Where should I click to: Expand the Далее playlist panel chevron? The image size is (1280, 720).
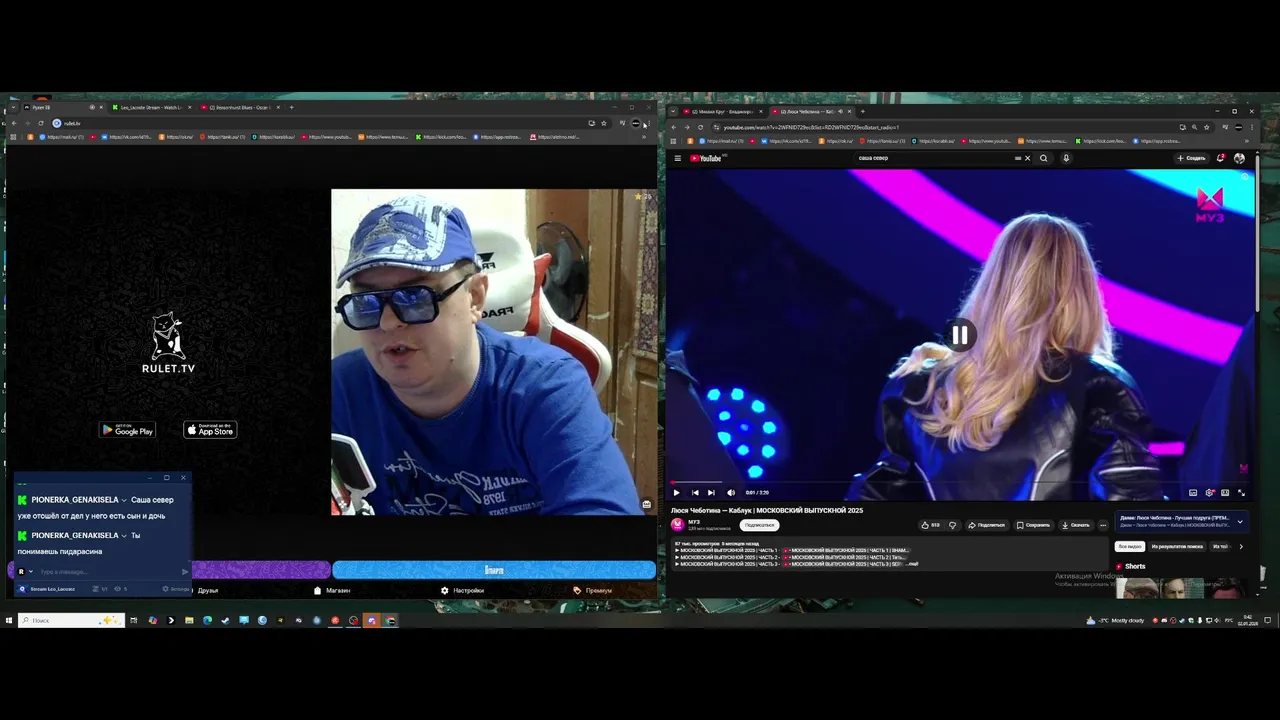point(1240,521)
